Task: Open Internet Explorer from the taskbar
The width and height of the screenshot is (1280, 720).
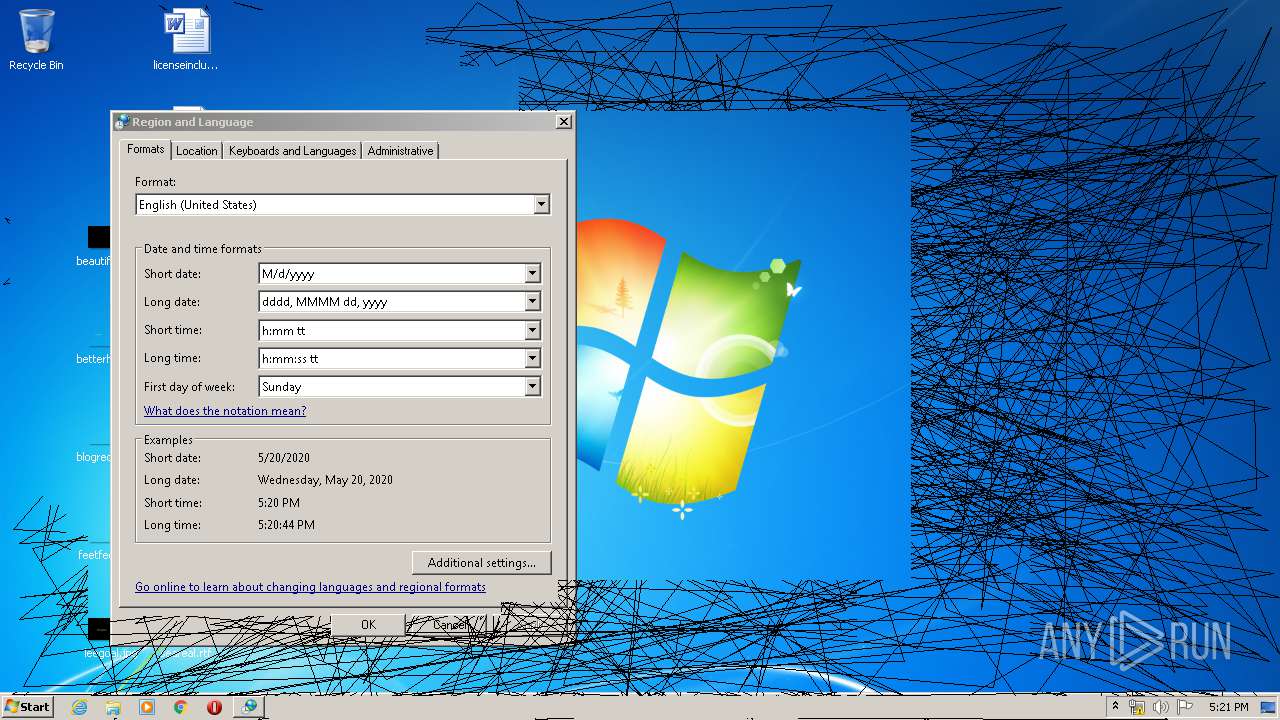Action: coord(79,707)
